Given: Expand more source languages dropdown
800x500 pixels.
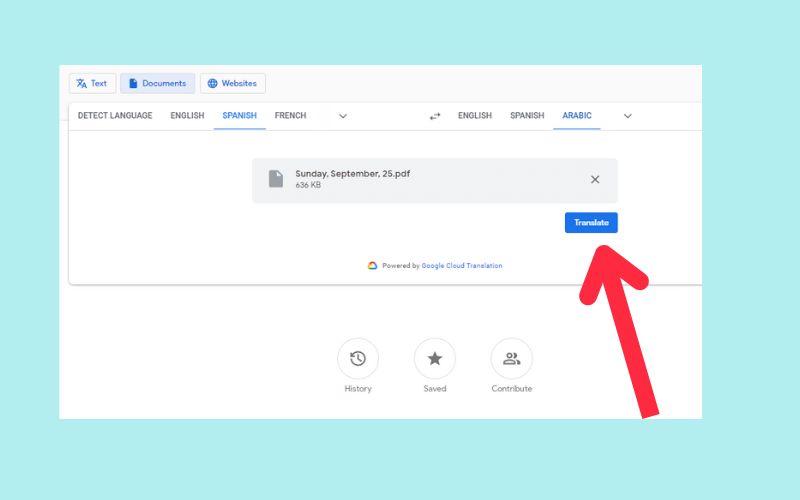Looking at the screenshot, I should pyautogui.click(x=343, y=116).
